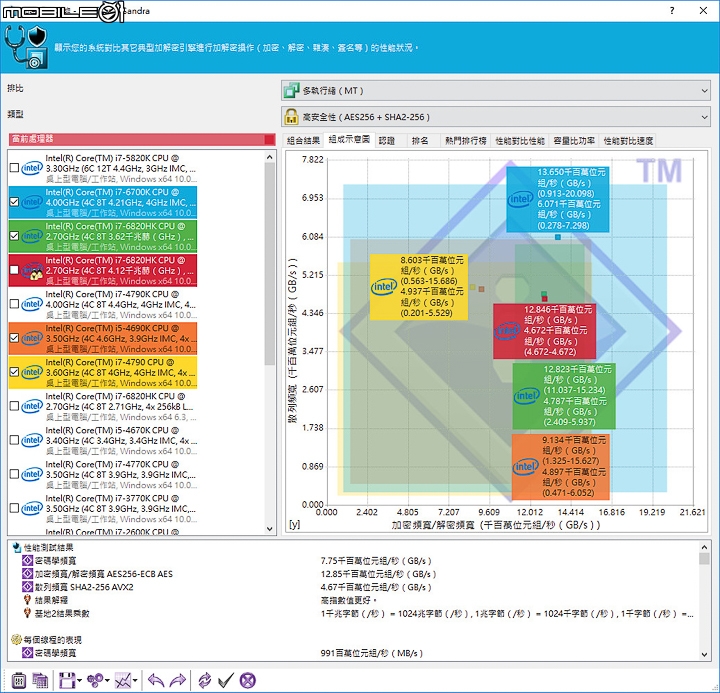The height and width of the screenshot is (693, 720).
Task: Click the purple cancel X icon
Action: pyautogui.click(x=248, y=680)
